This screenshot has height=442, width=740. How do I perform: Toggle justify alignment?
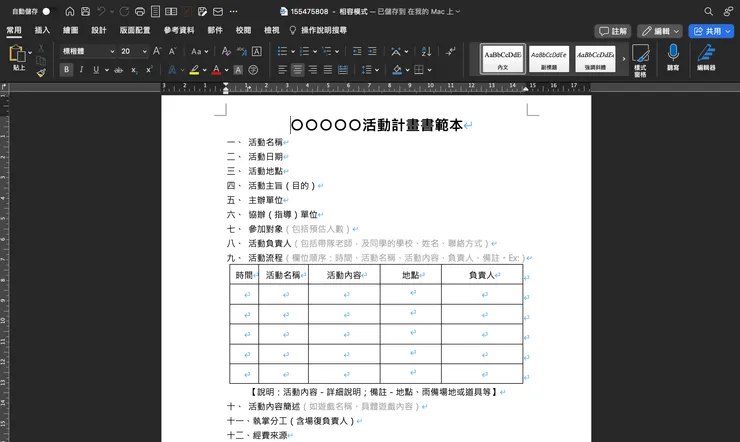coord(328,70)
